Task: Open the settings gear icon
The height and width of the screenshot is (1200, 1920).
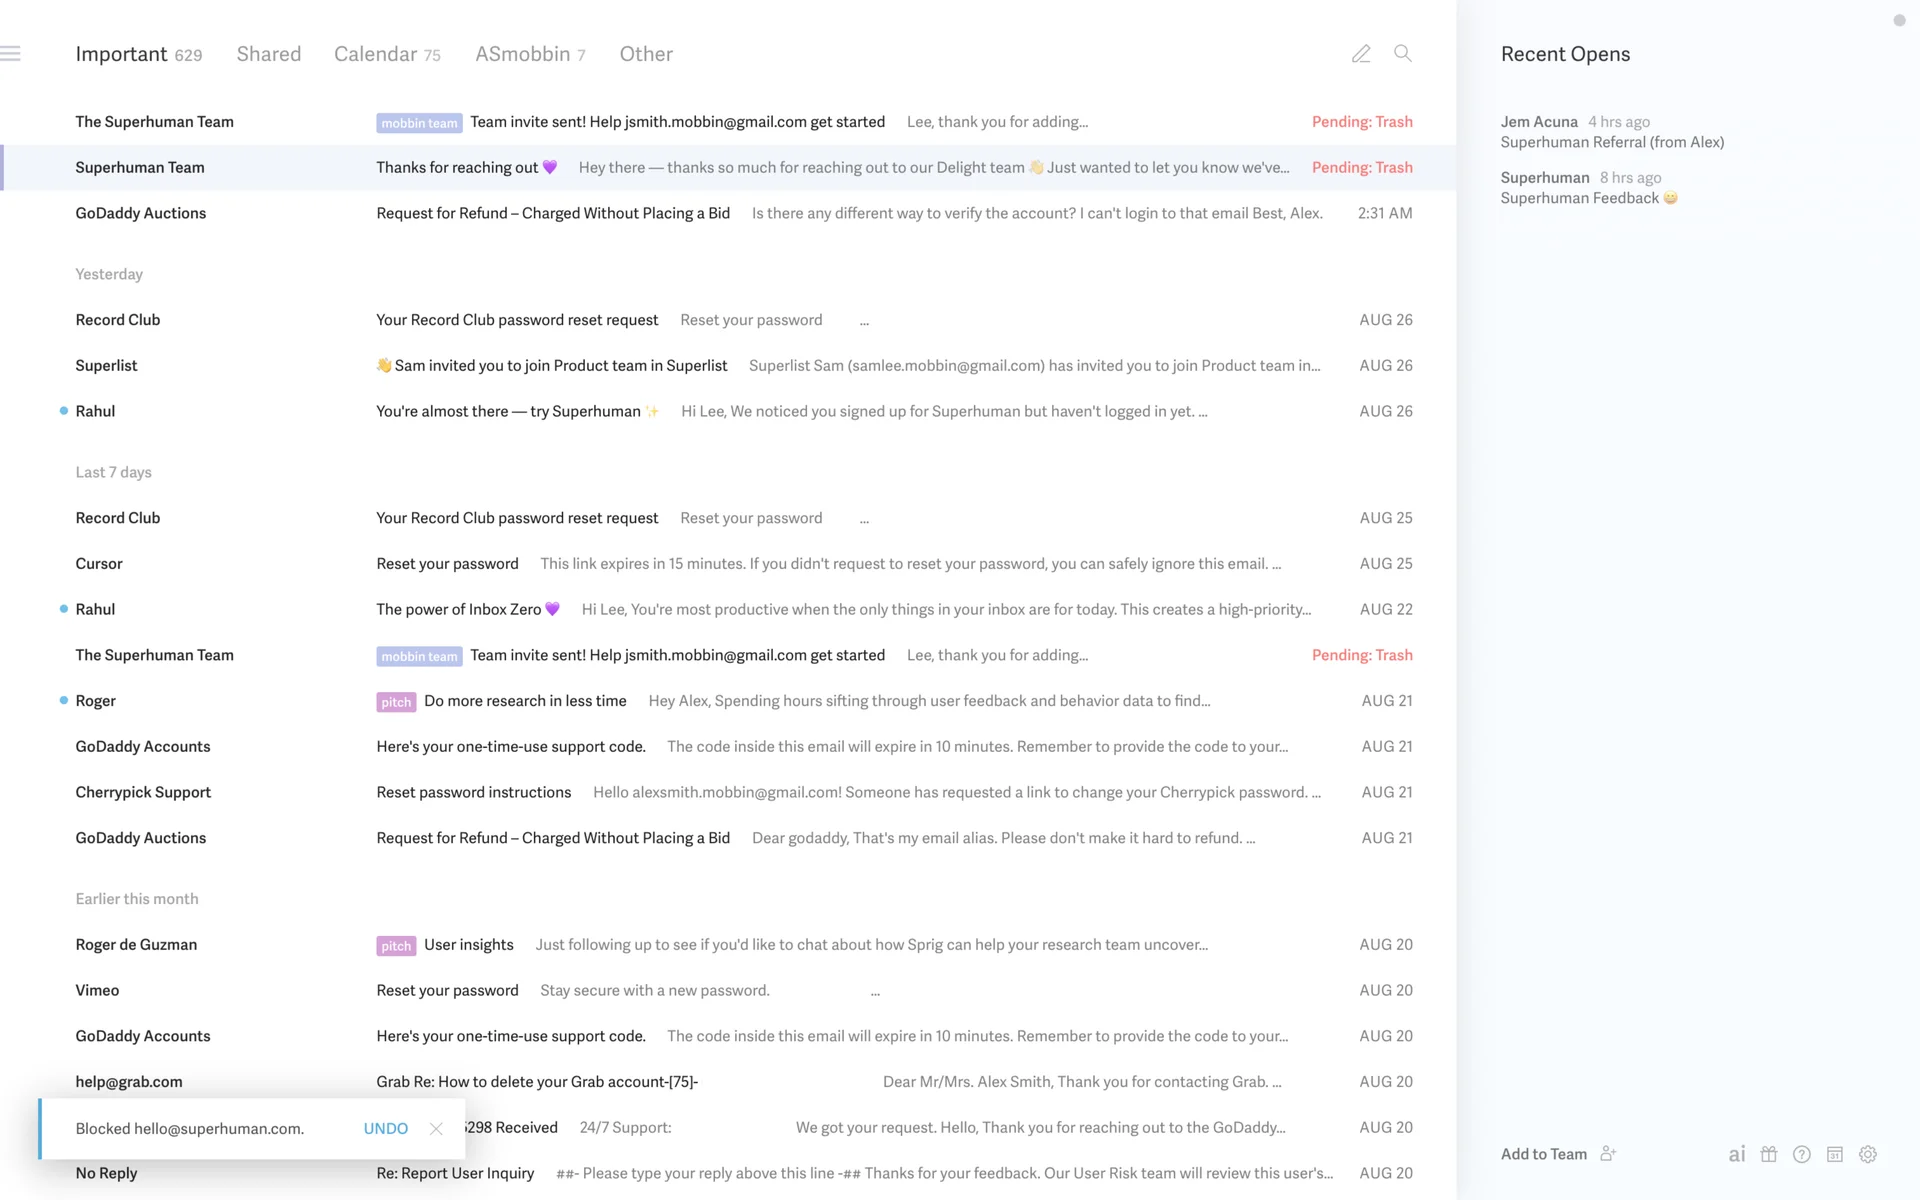Action: coord(1868,1154)
